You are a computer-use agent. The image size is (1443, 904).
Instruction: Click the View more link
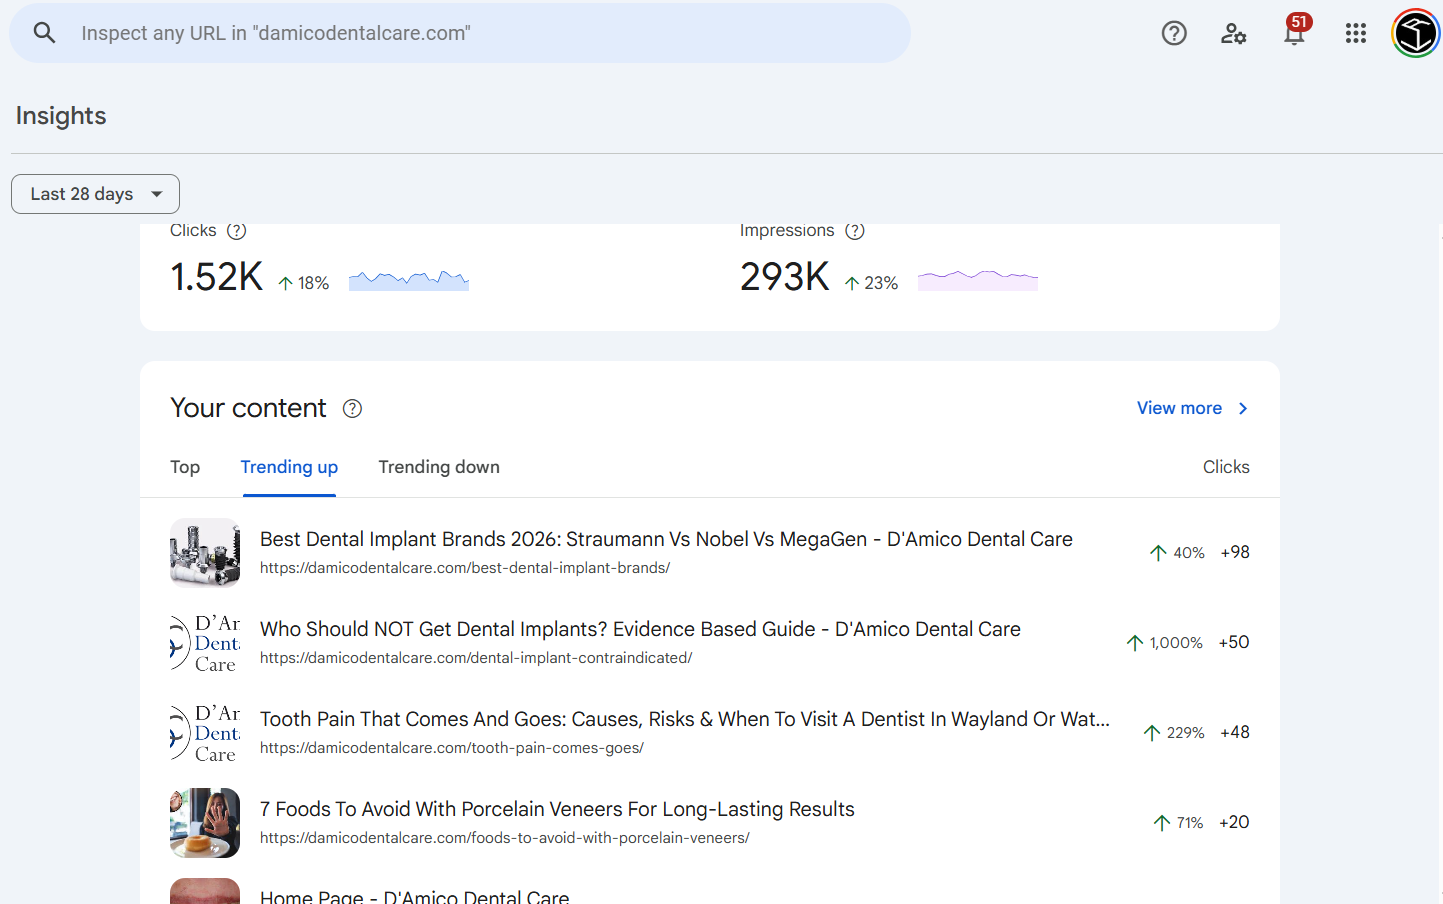1179,408
